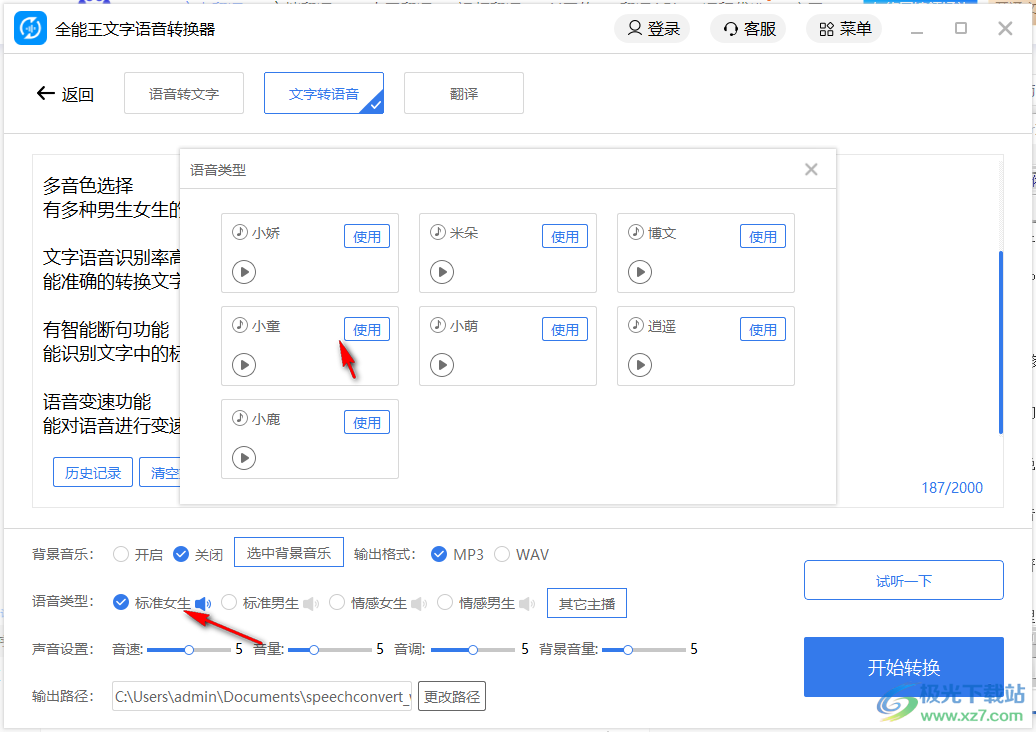Click the speaker icon next to 情感男生
Image resolution: width=1036 pixels, height=732 pixels.
[527, 602]
